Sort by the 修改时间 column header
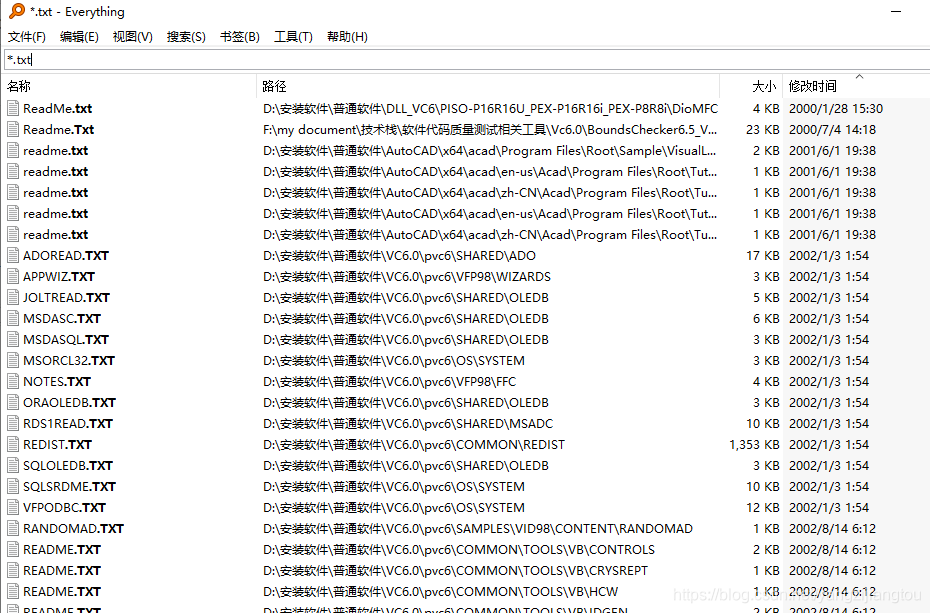Viewport: 930px width, 613px height. click(856, 86)
